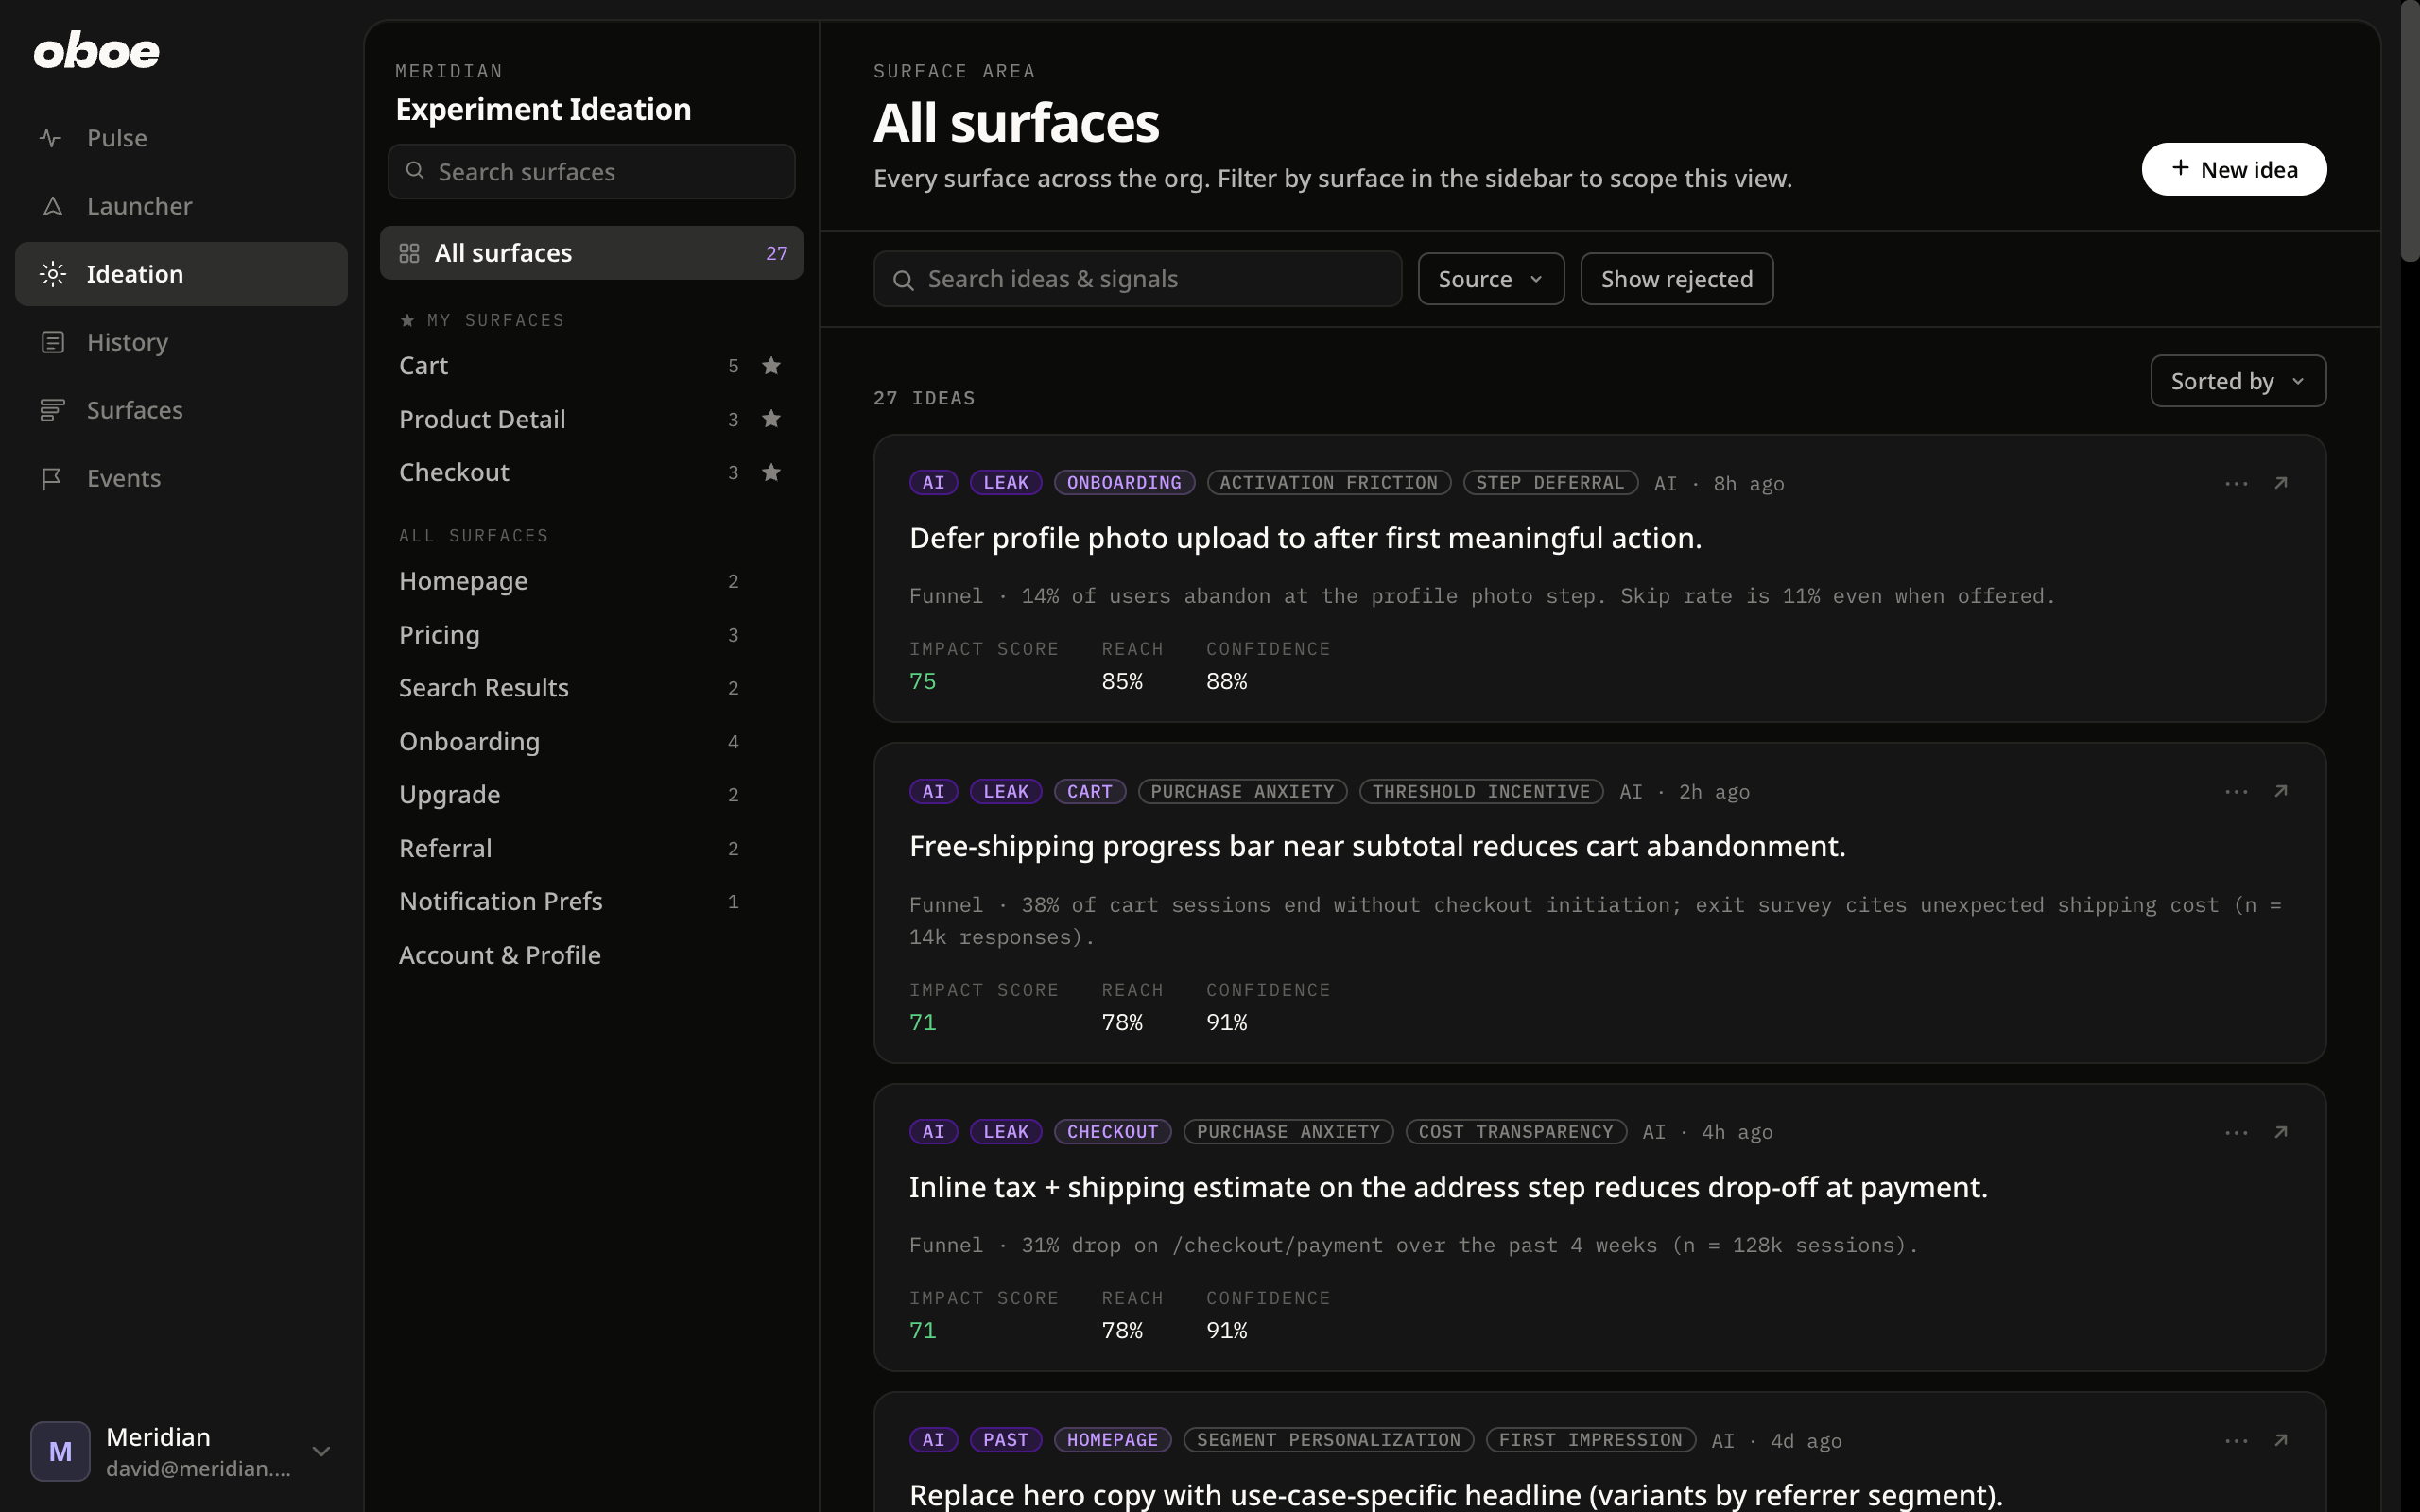This screenshot has height=1512, width=2420.
Task: Open the Notification Prefs surface
Action: (591, 902)
